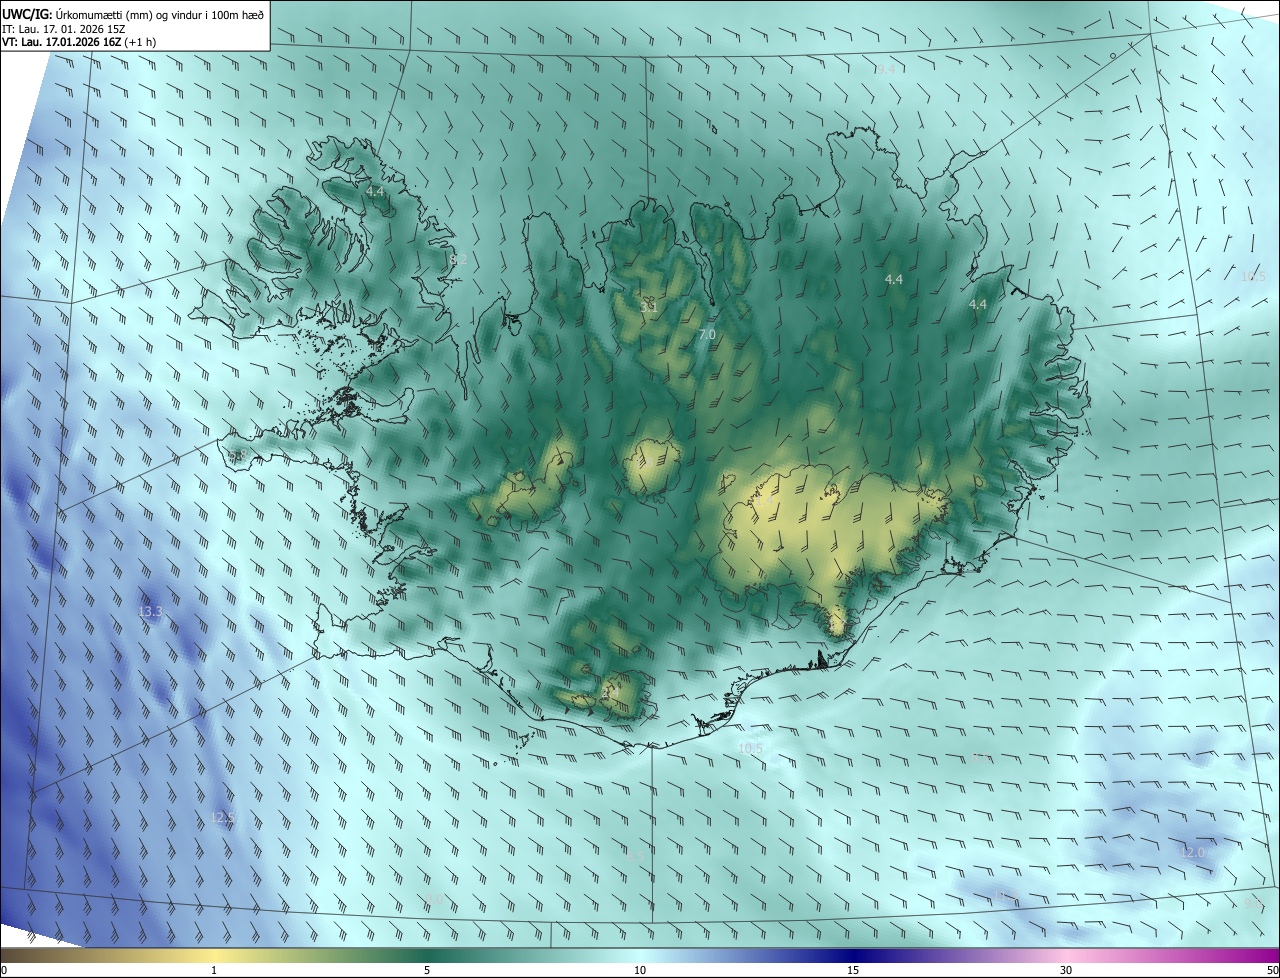Click the 13.3 value label over the sea
Screen dimensions: 1280x978
pos(150,611)
